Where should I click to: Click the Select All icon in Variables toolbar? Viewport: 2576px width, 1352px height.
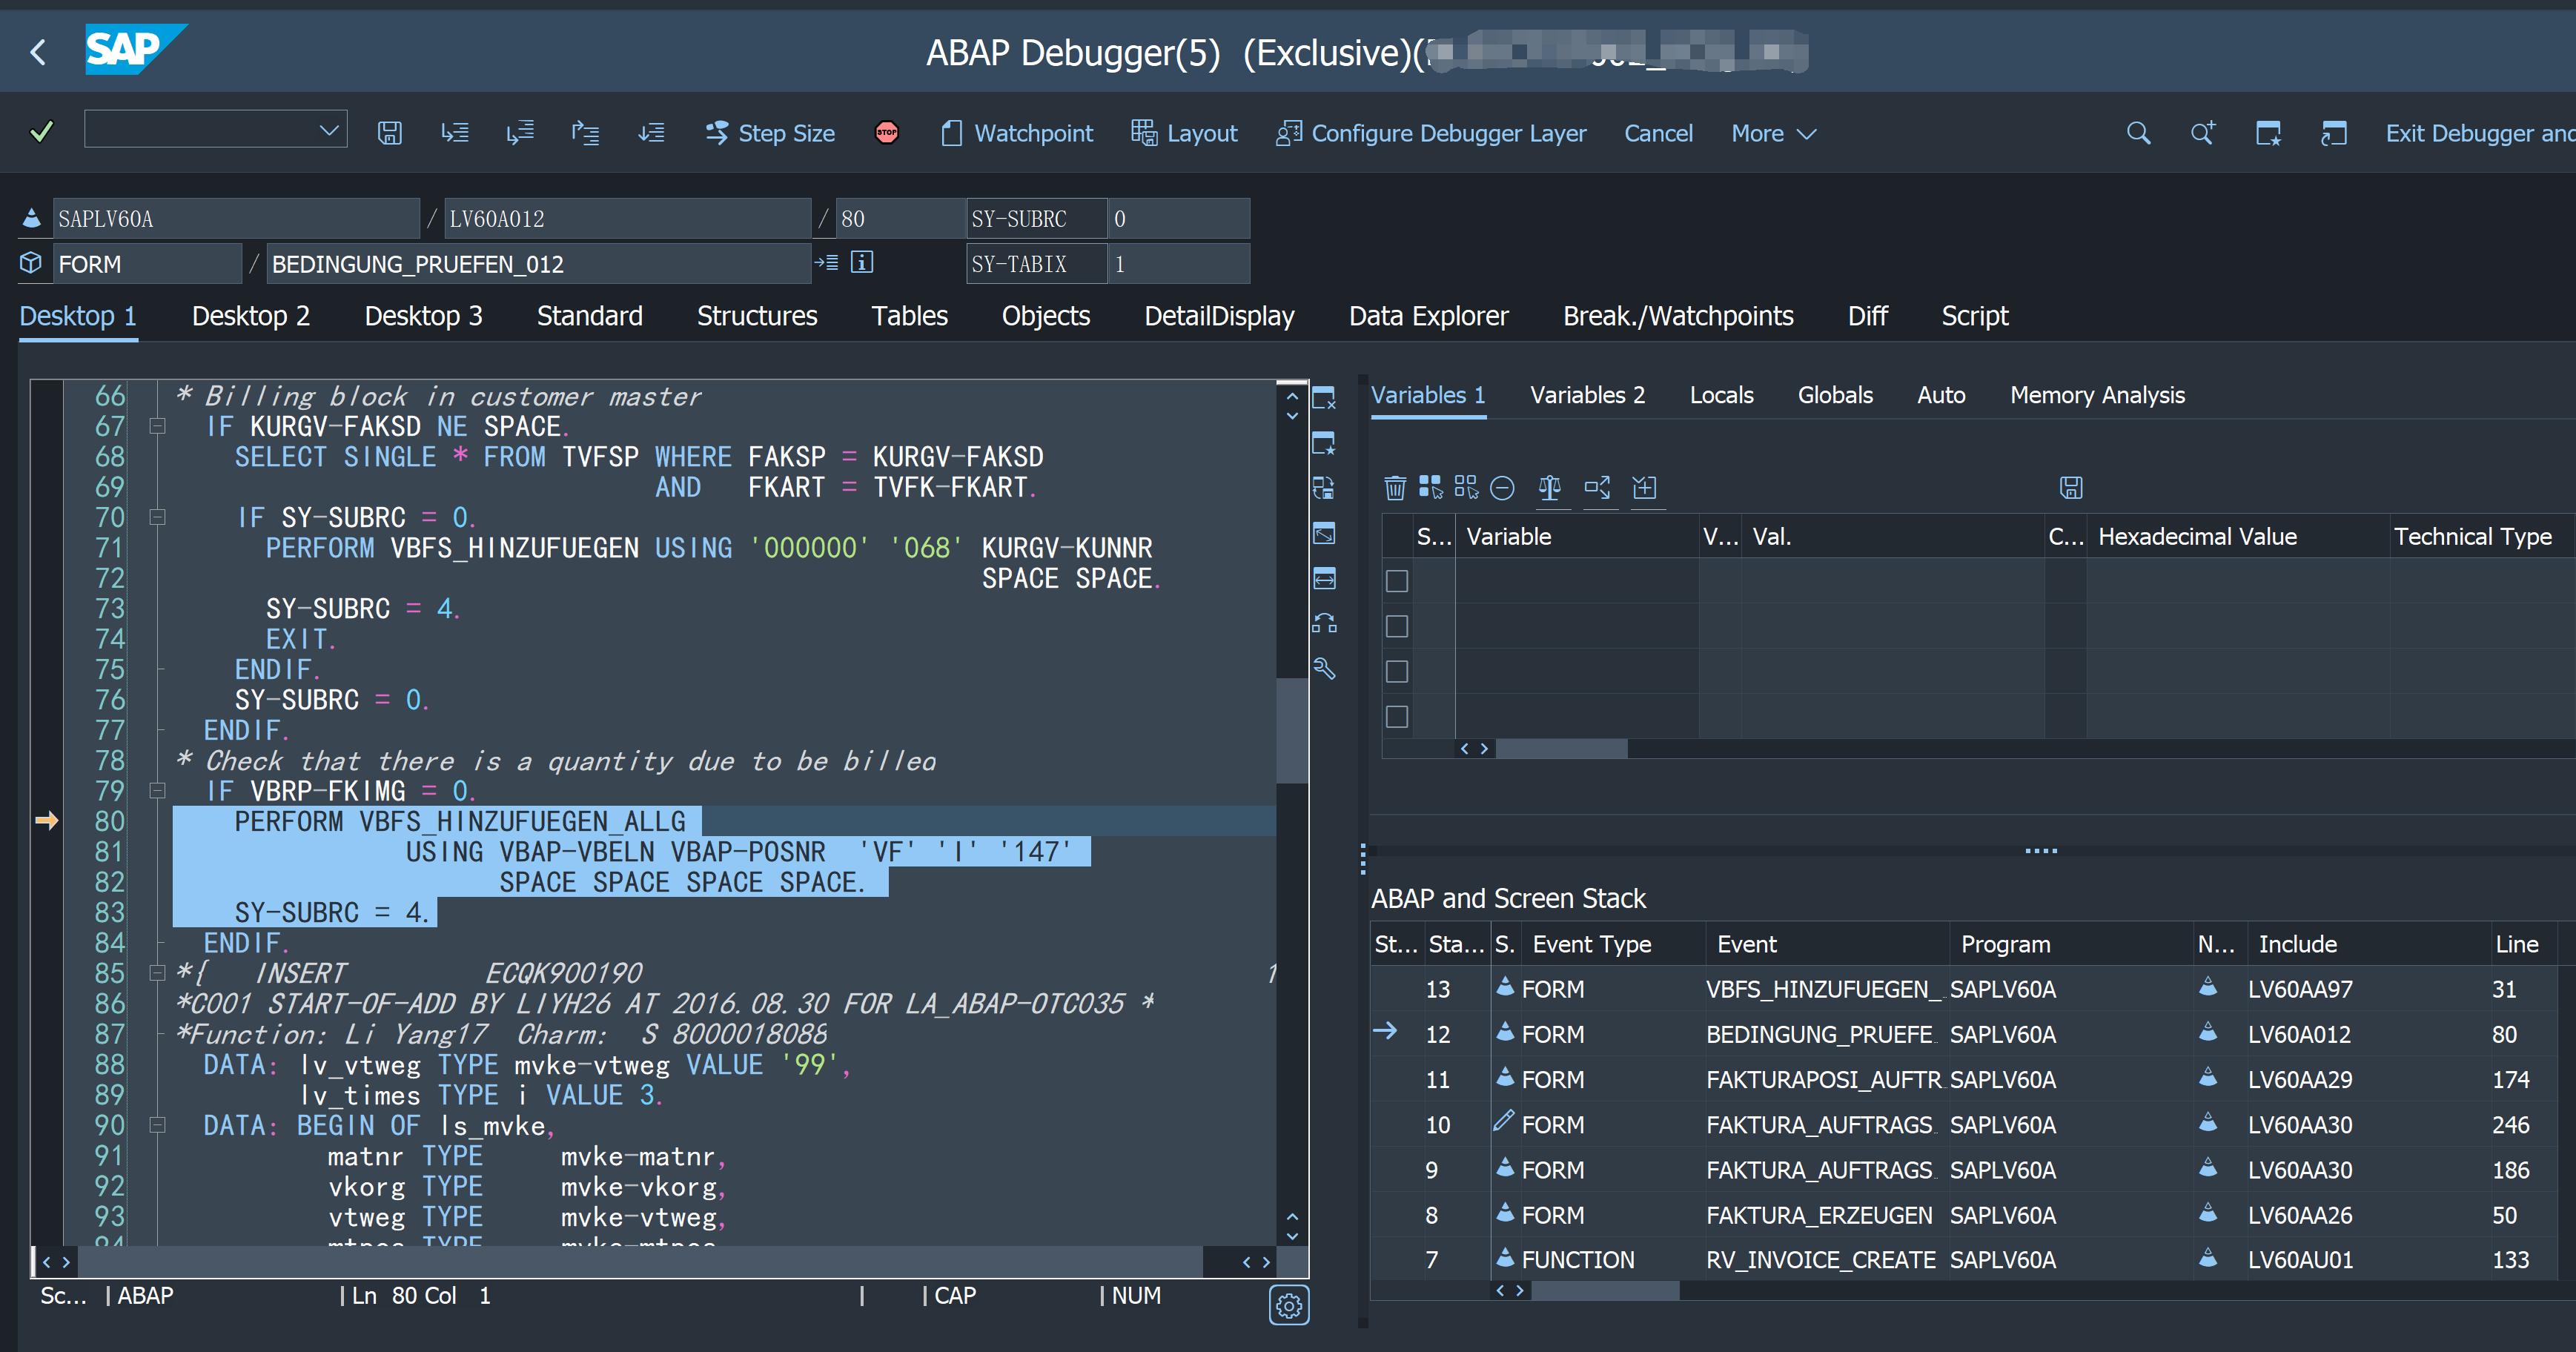click(x=1430, y=487)
